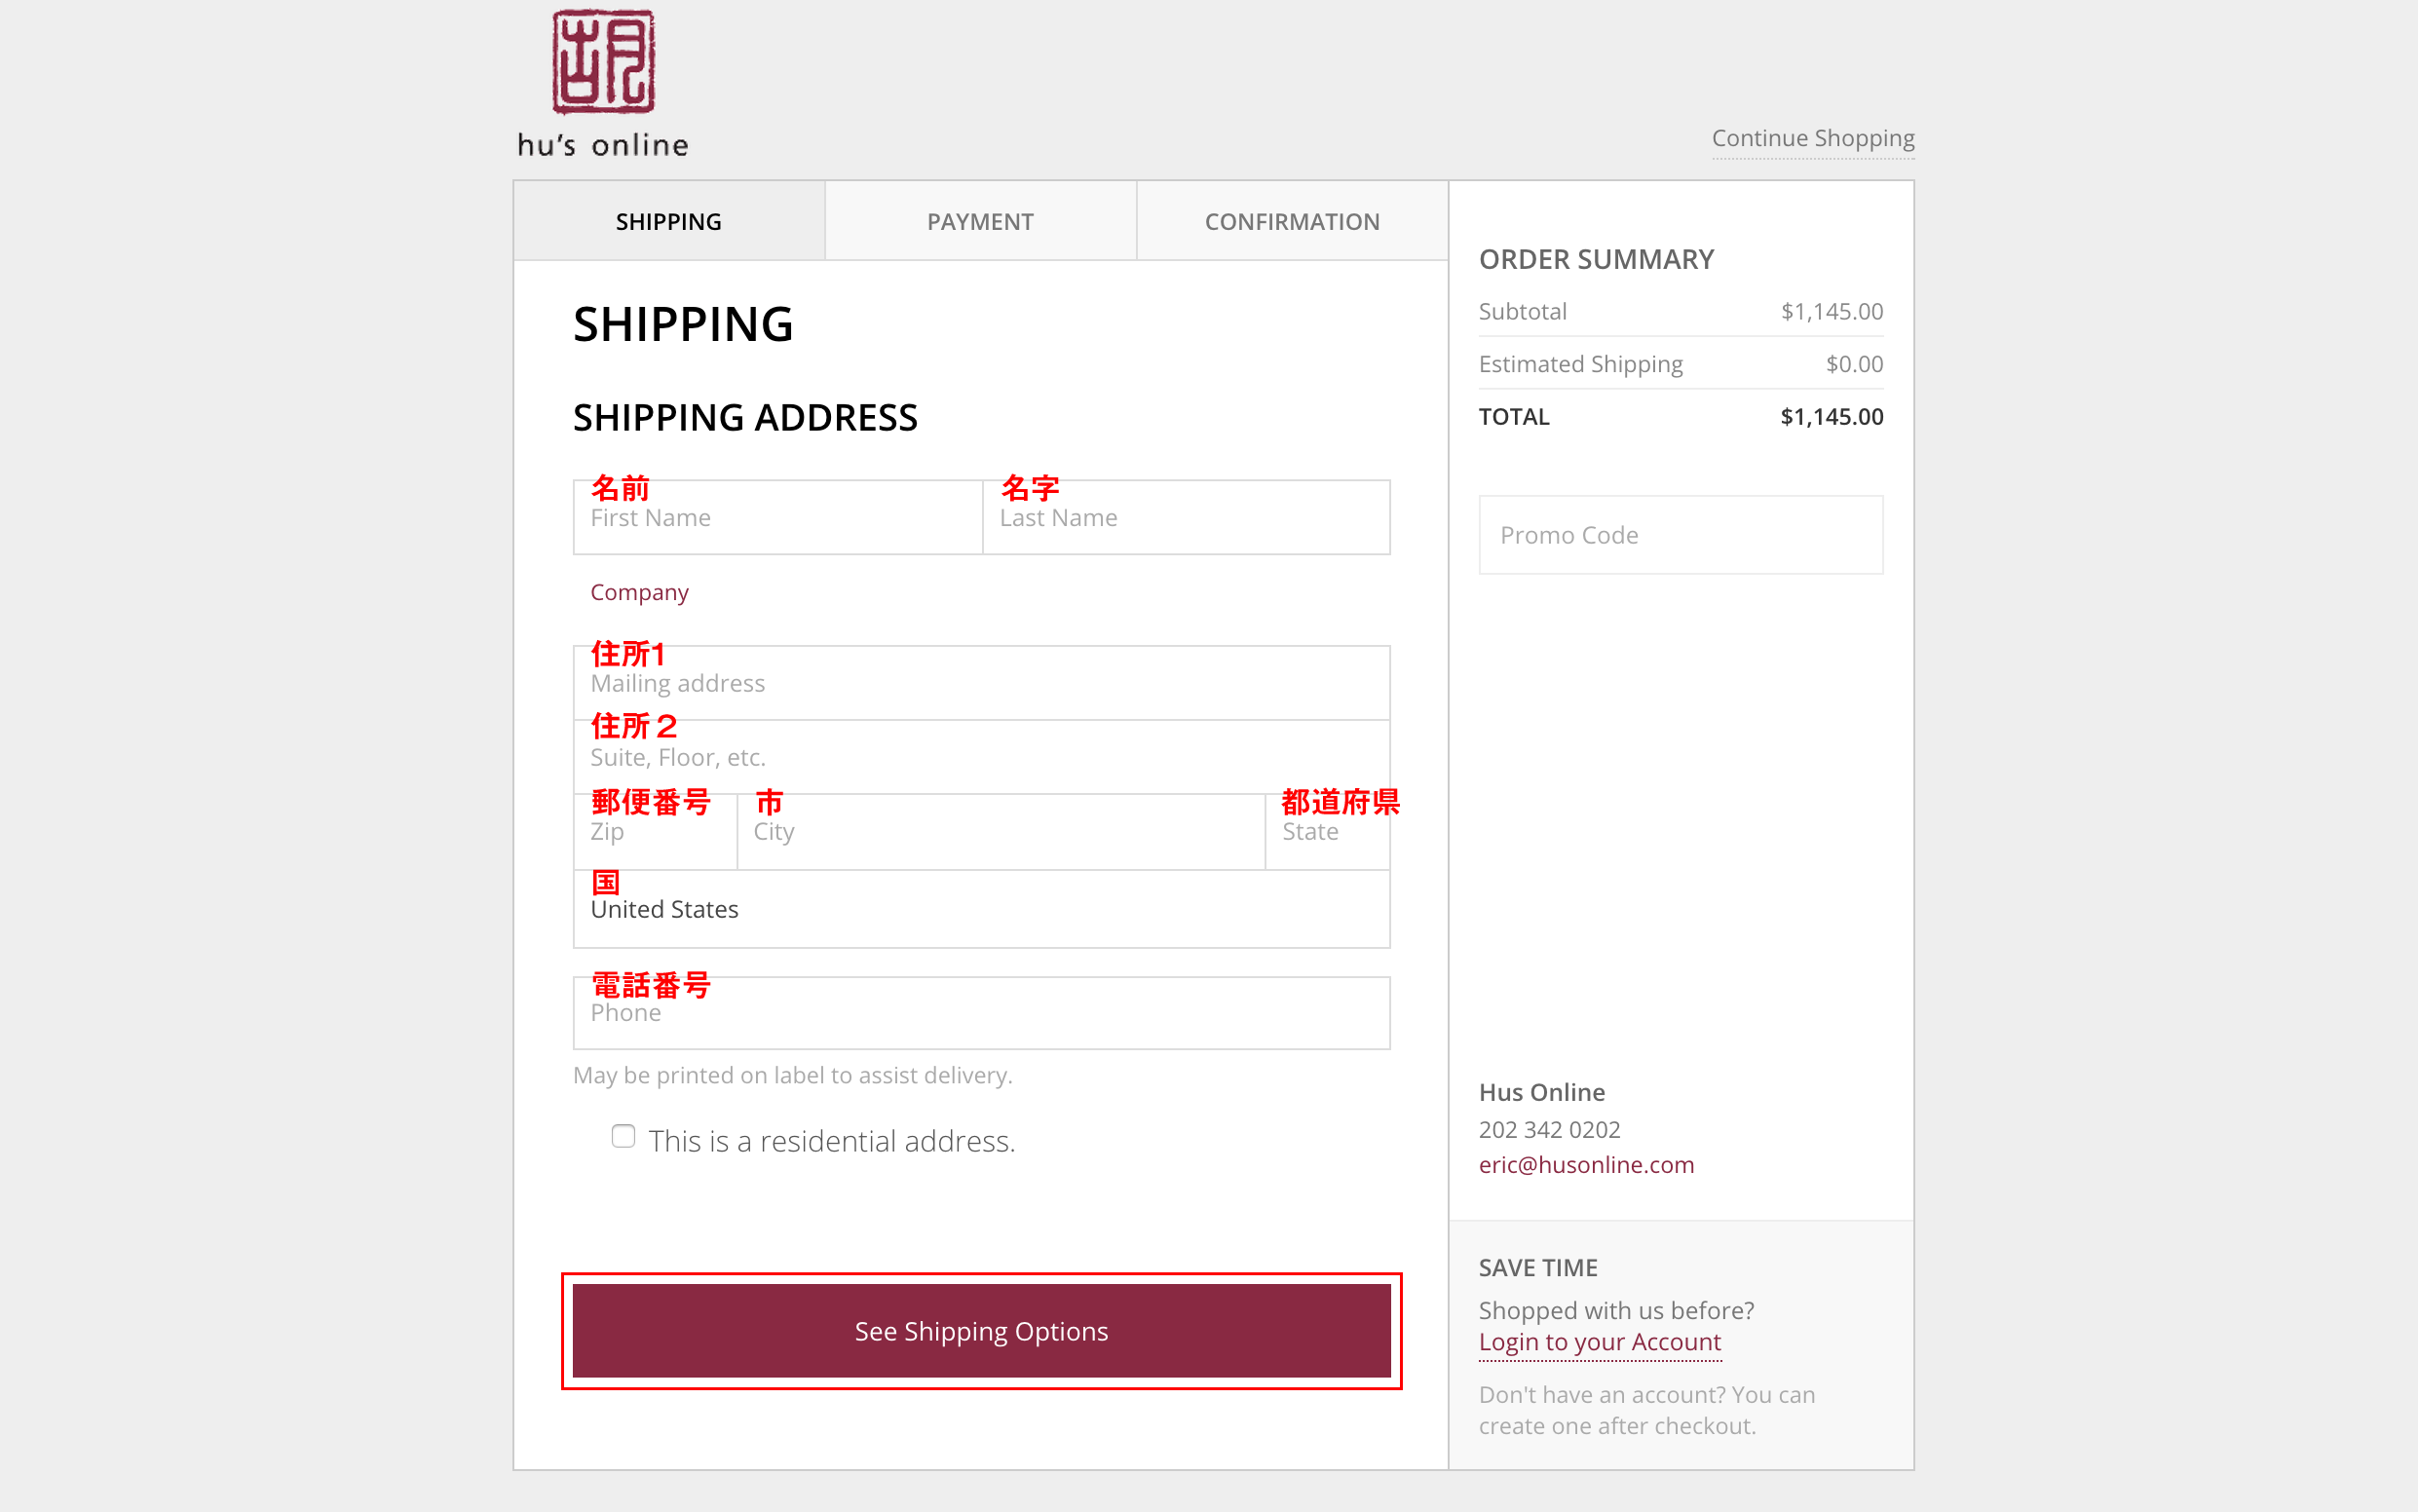Image resolution: width=2418 pixels, height=1512 pixels.
Task: Check the residential address checkbox
Action: pos(623,1136)
